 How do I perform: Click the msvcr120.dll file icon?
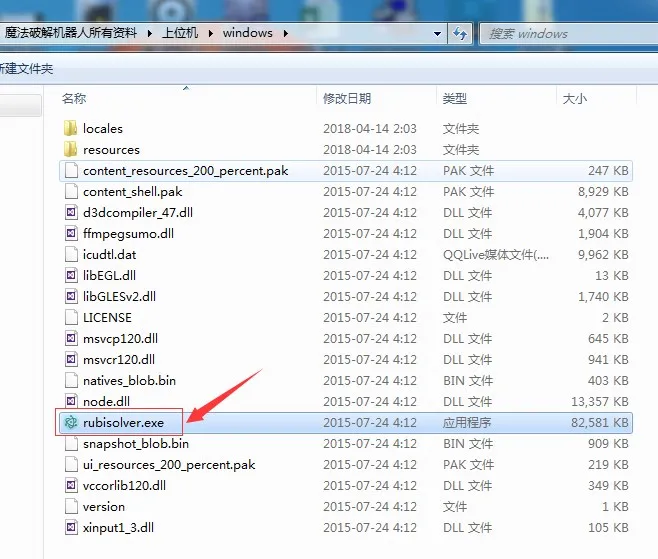pos(71,359)
